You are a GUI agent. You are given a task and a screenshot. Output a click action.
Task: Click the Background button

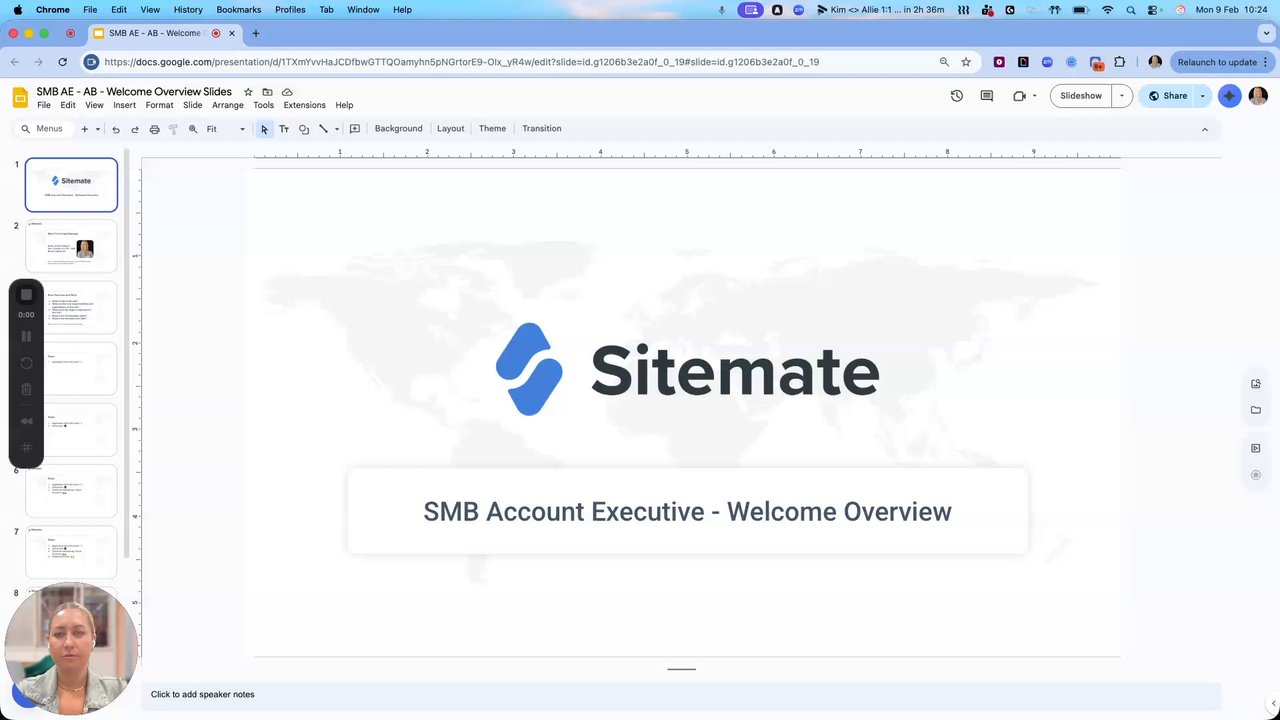398,129
